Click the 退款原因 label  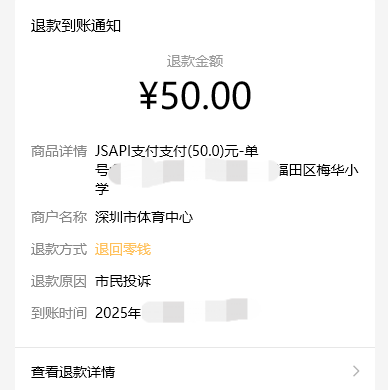click(59, 281)
